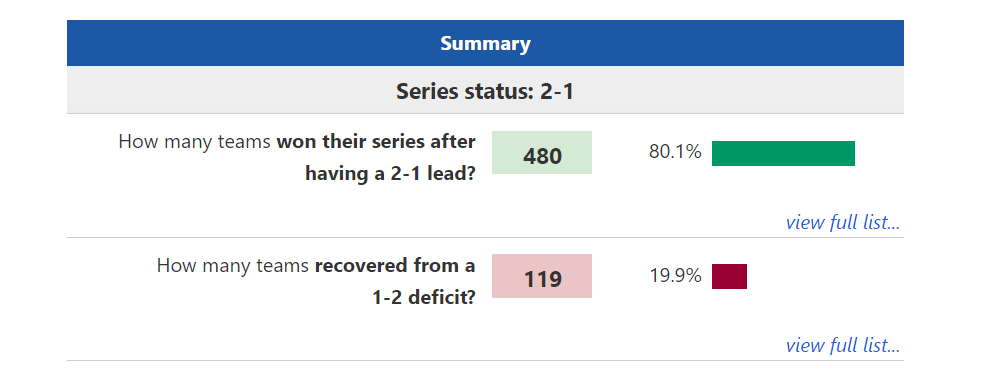Click 'How many teams' in the 2-1 lead row
Image resolution: width=990 pixels, height=378 pixels.
point(195,141)
